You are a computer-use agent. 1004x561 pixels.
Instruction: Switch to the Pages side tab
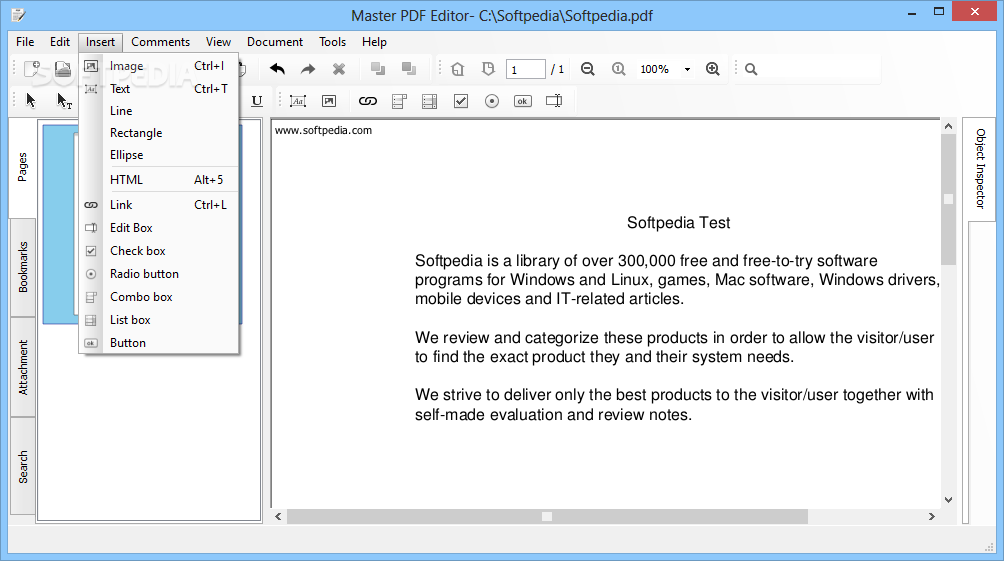point(22,167)
